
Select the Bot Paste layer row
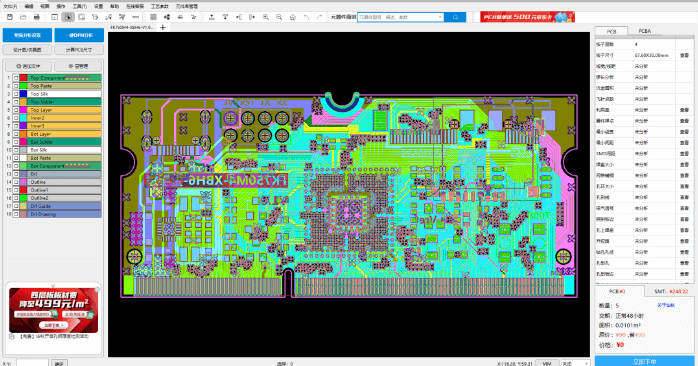[64, 158]
